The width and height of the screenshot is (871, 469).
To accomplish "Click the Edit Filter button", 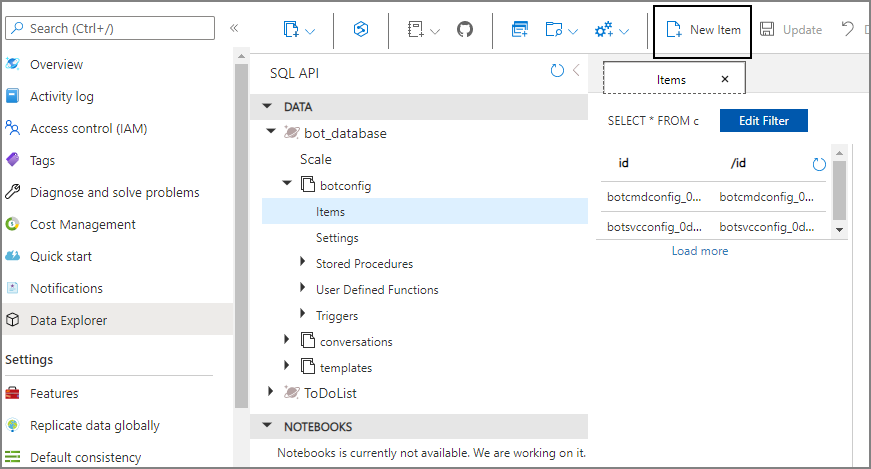I will click(x=763, y=121).
